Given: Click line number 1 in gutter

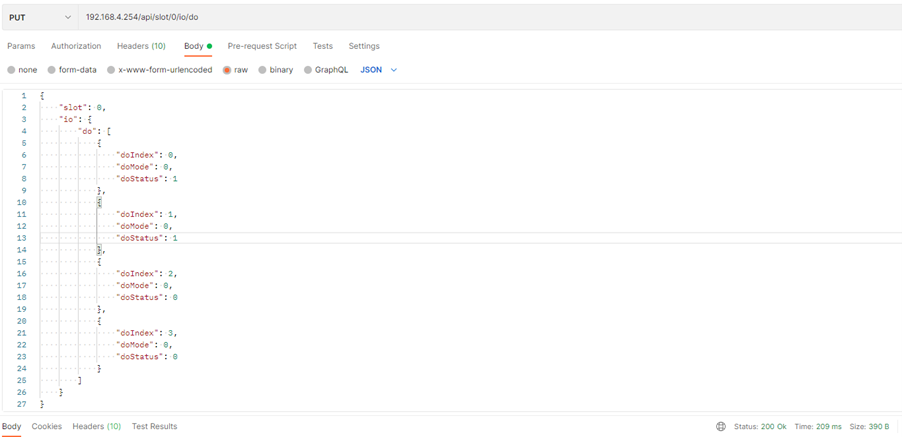Looking at the screenshot, I should [x=24, y=96].
